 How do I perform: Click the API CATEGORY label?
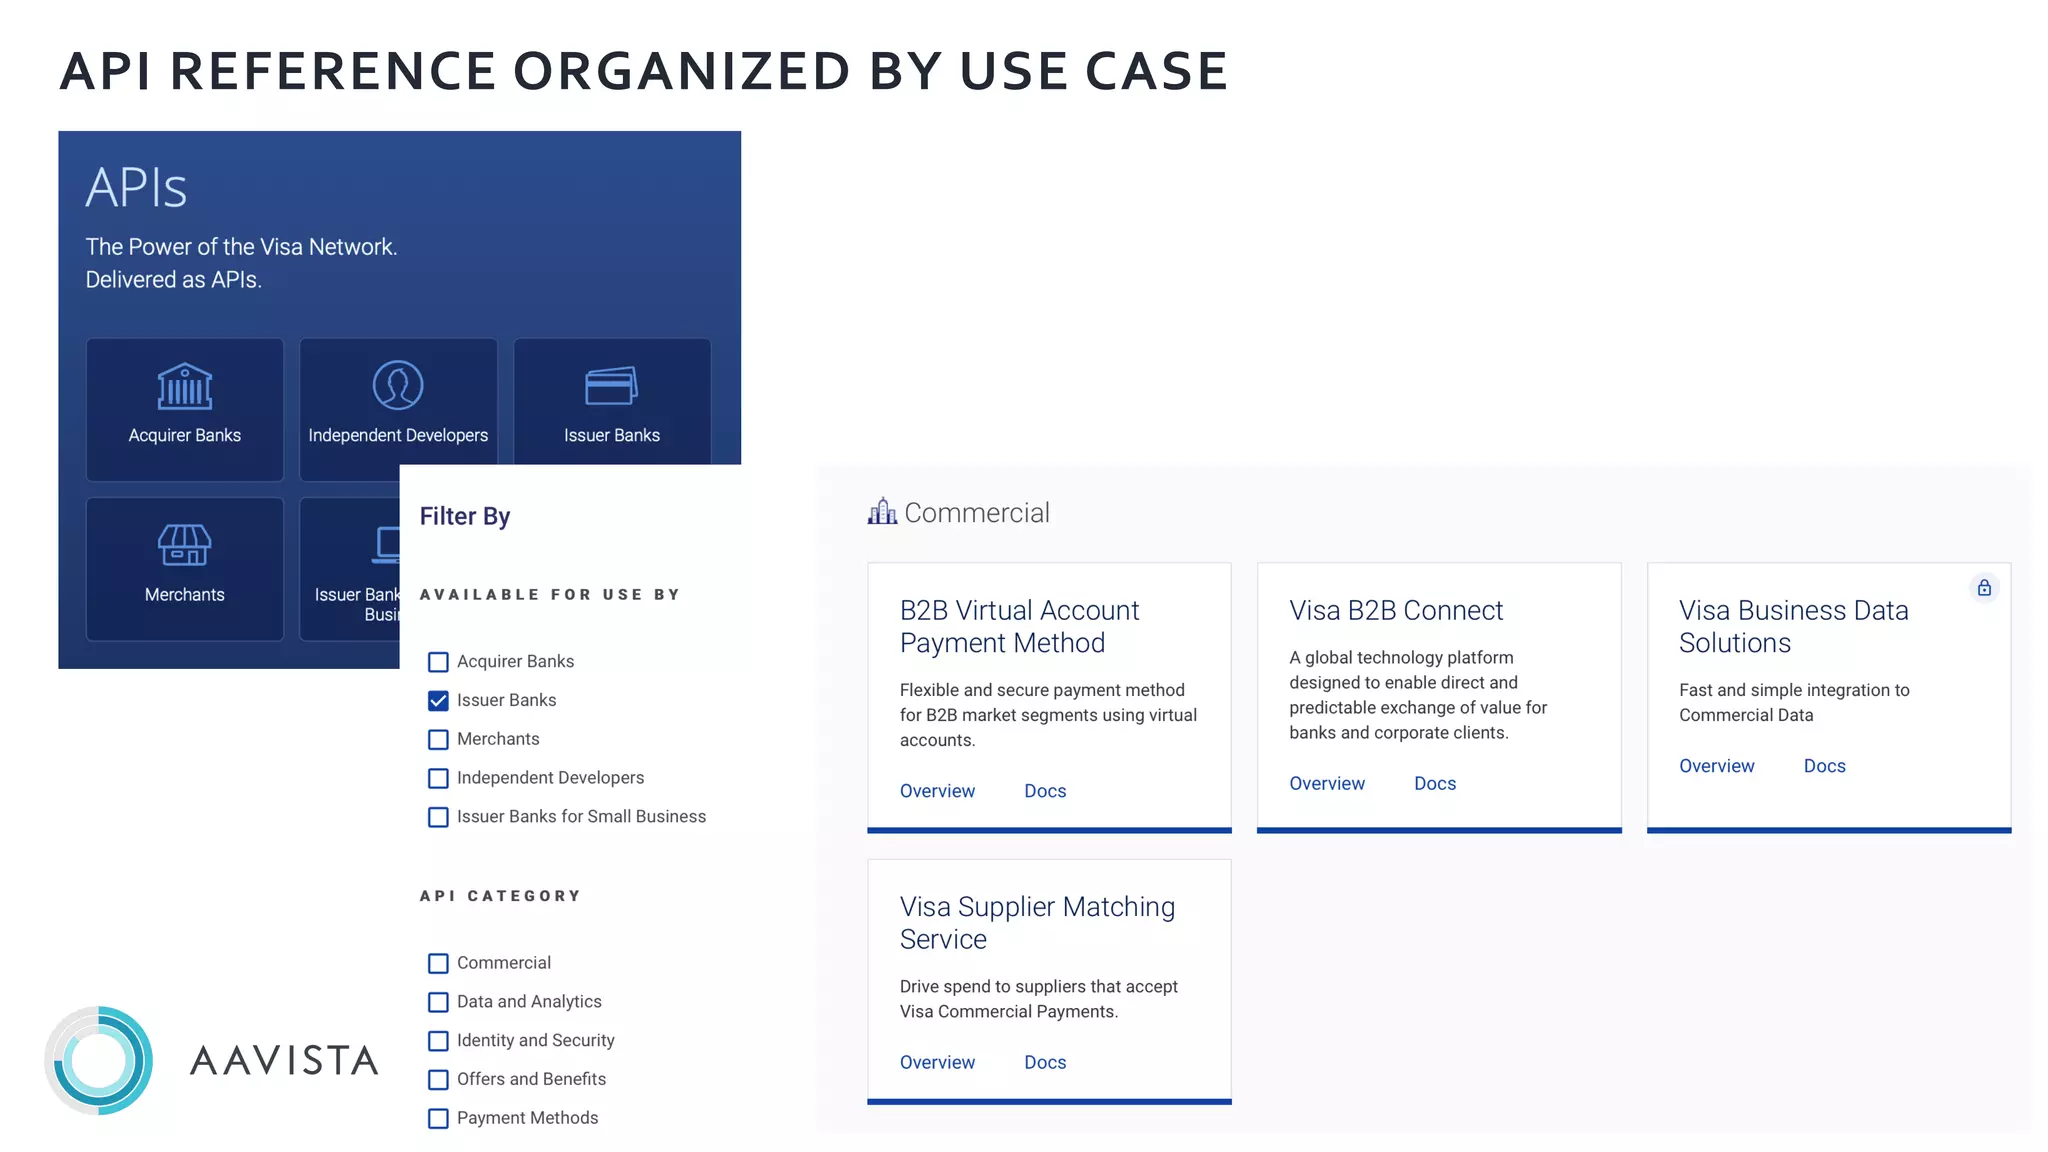click(500, 896)
